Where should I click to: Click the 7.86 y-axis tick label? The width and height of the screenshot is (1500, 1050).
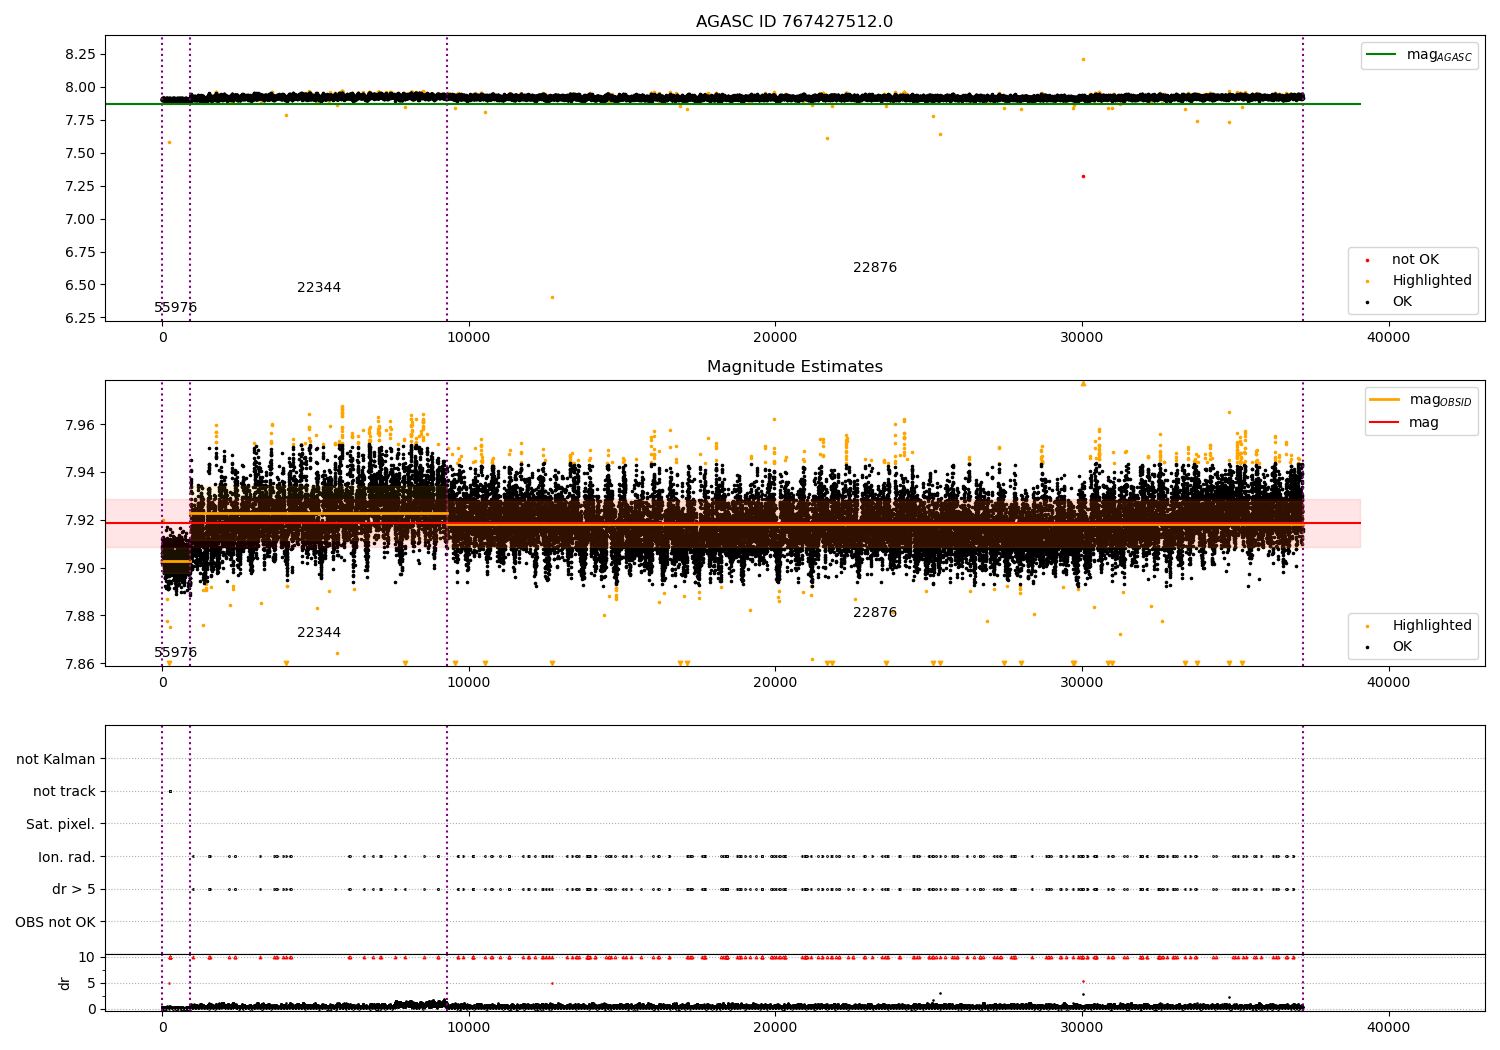pyautogui.click(x=78, y=664)
